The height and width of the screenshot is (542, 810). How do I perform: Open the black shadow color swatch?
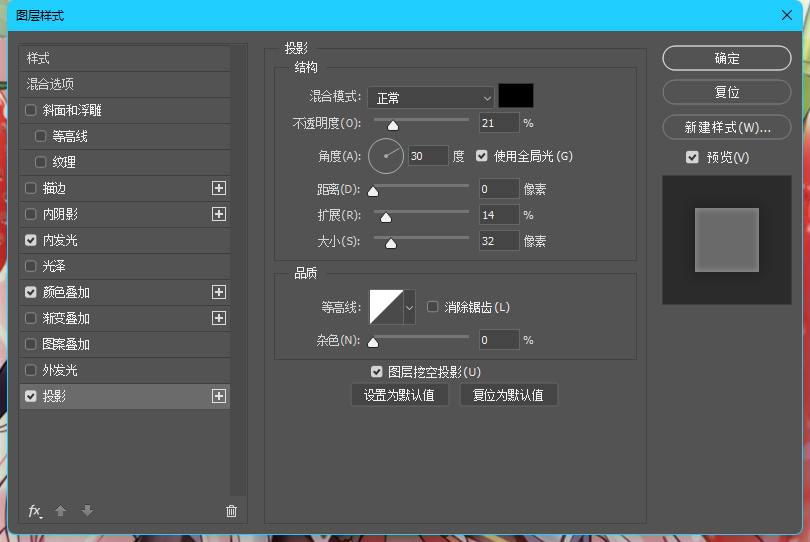point(516,96)
